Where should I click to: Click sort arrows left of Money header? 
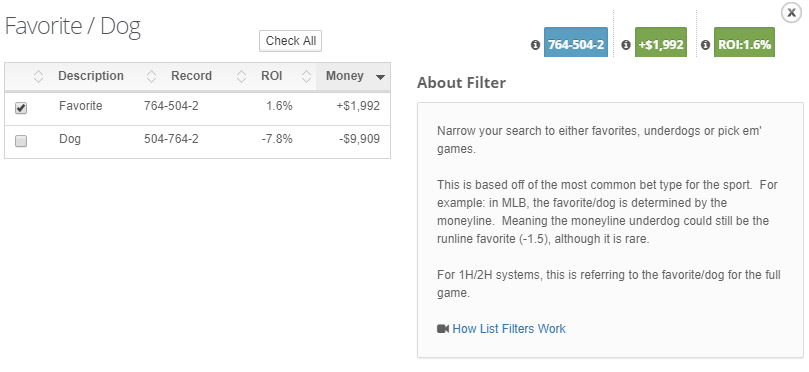coord(306,76)
